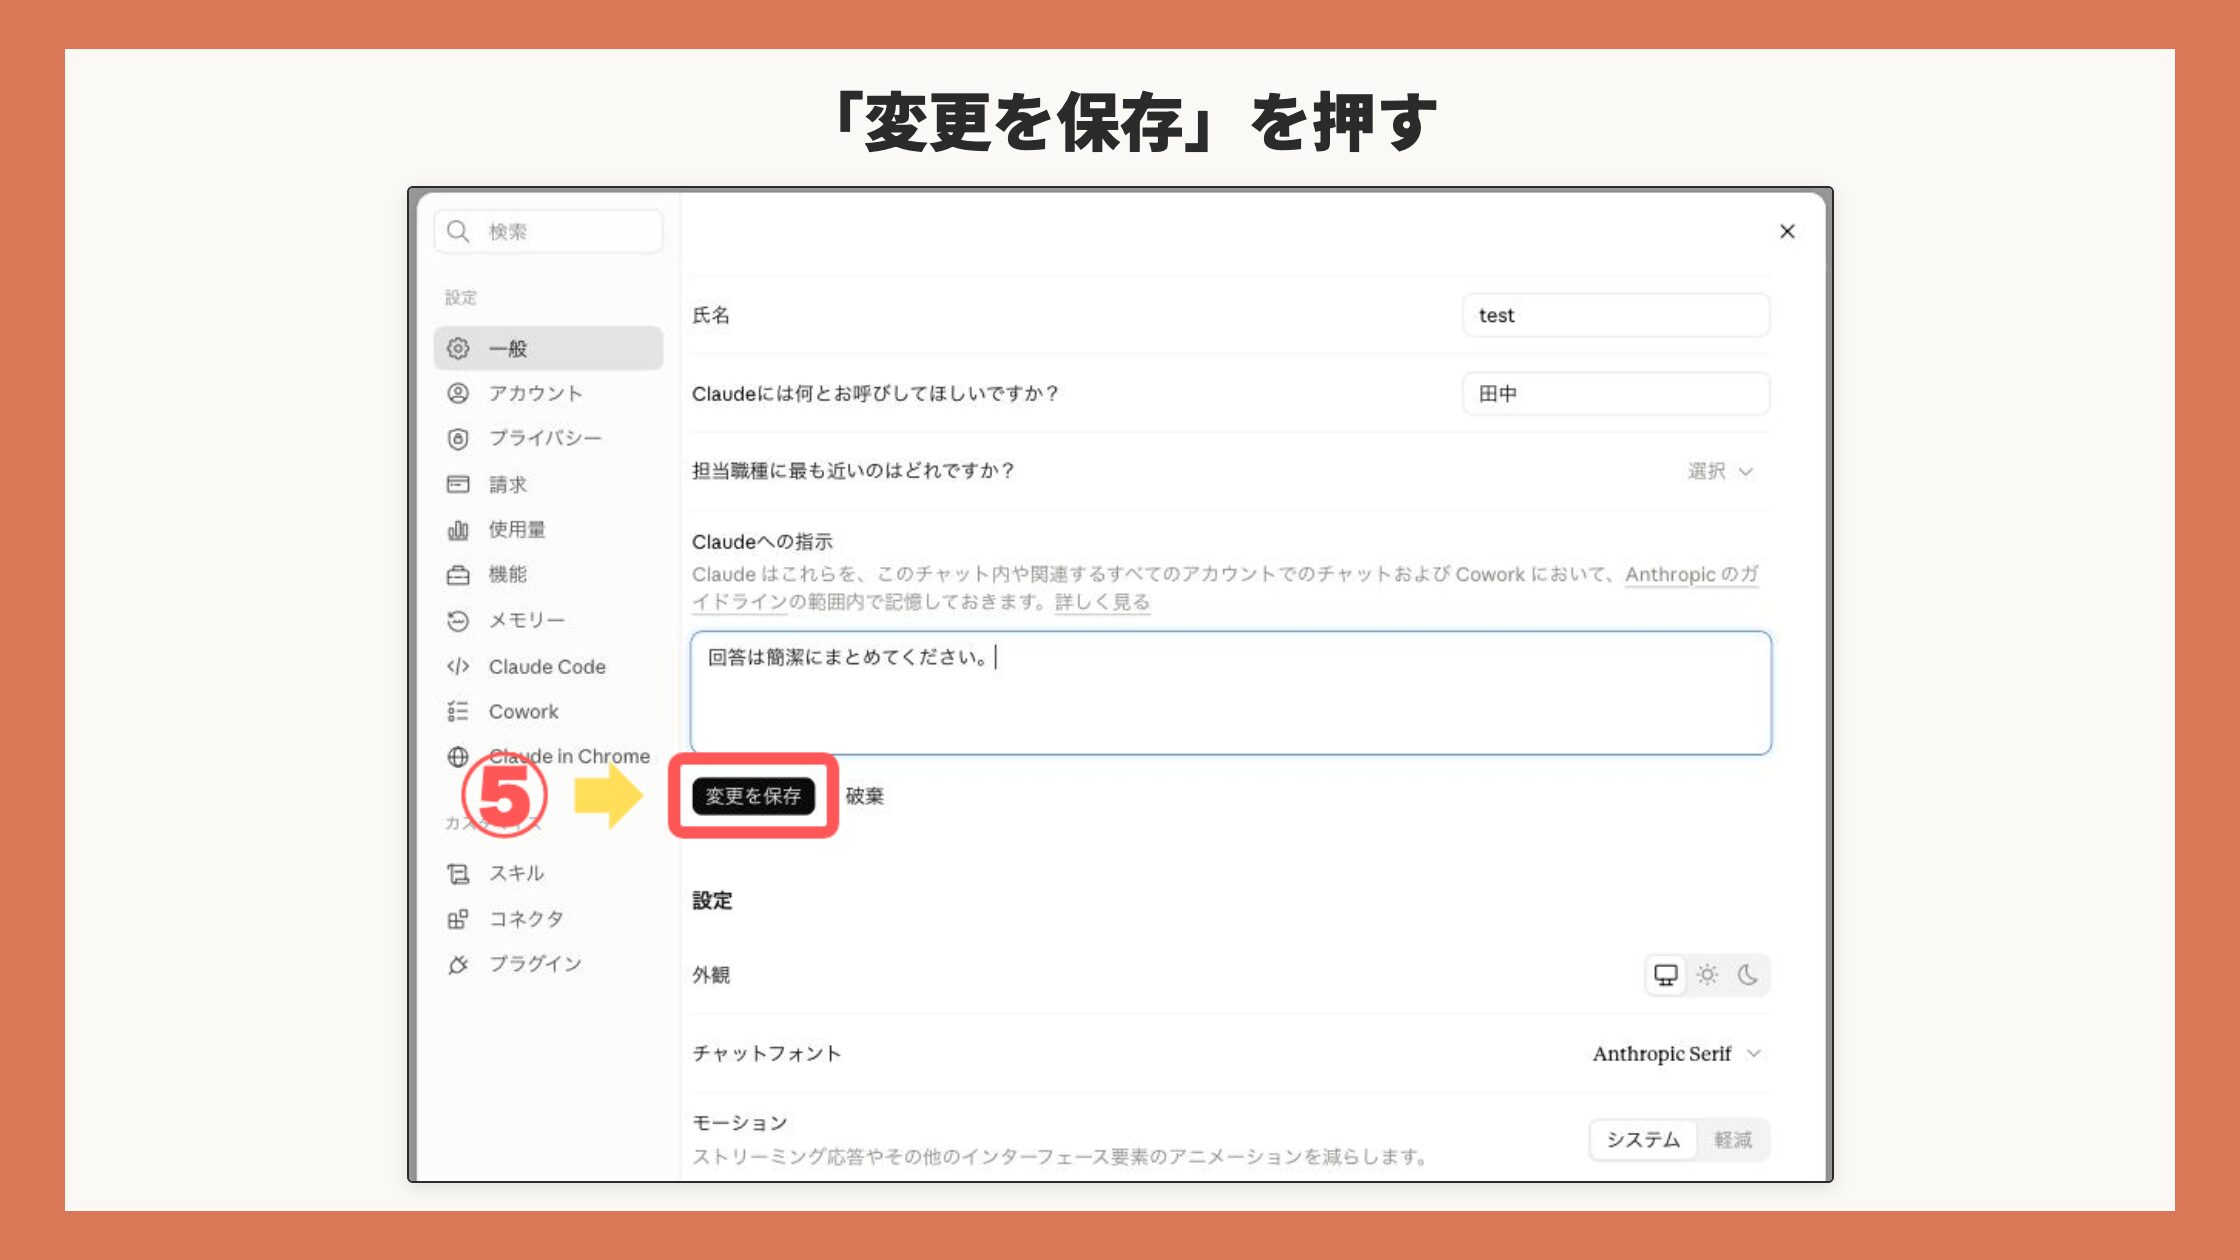Open the 詳しく見る link
The image size is (2240, 1260).
[1102, 602]
